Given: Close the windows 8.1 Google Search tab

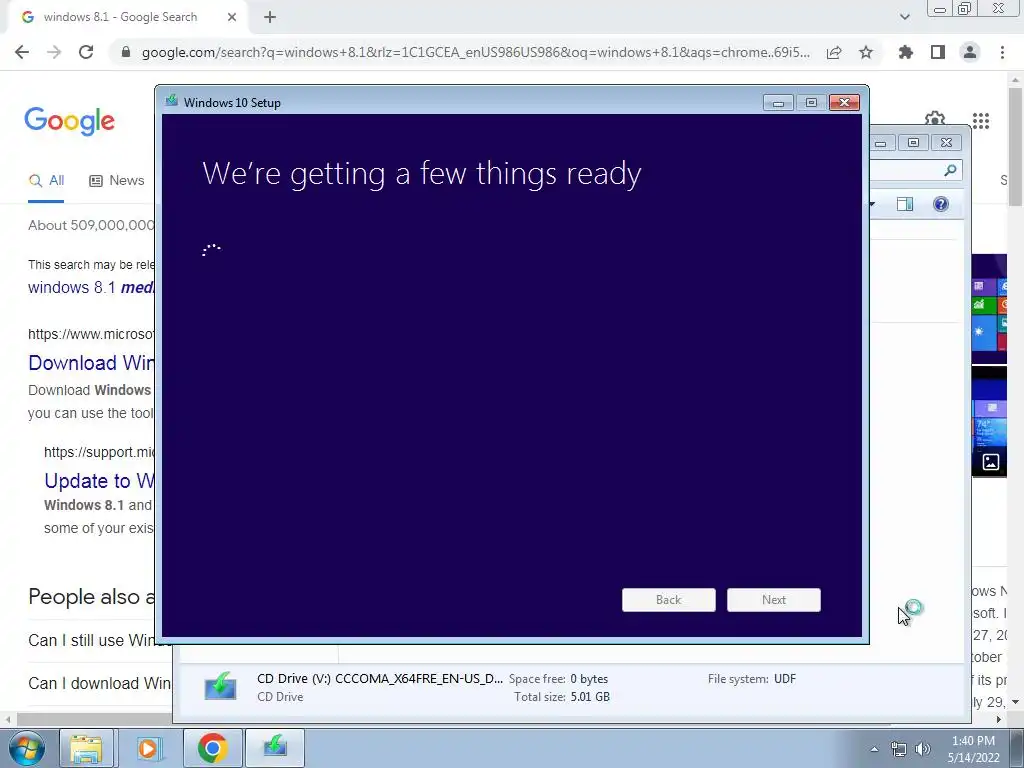Looking at the screenshot, I should point(232,18).
